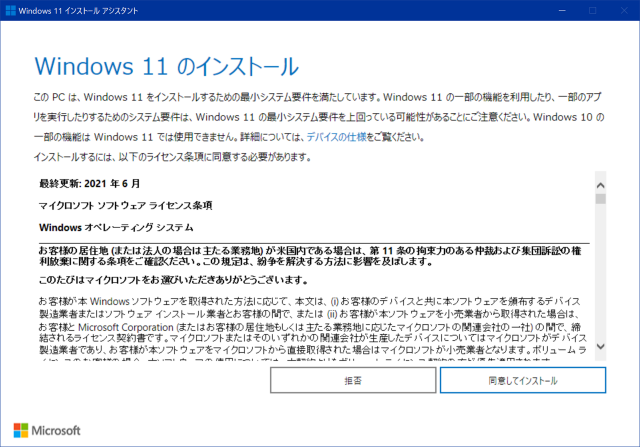Image resolution: width=640 pixels, height=447 pixels.
Task: Click the '最終更新: 2021 年 6 月' text
Action: [89, 184]
